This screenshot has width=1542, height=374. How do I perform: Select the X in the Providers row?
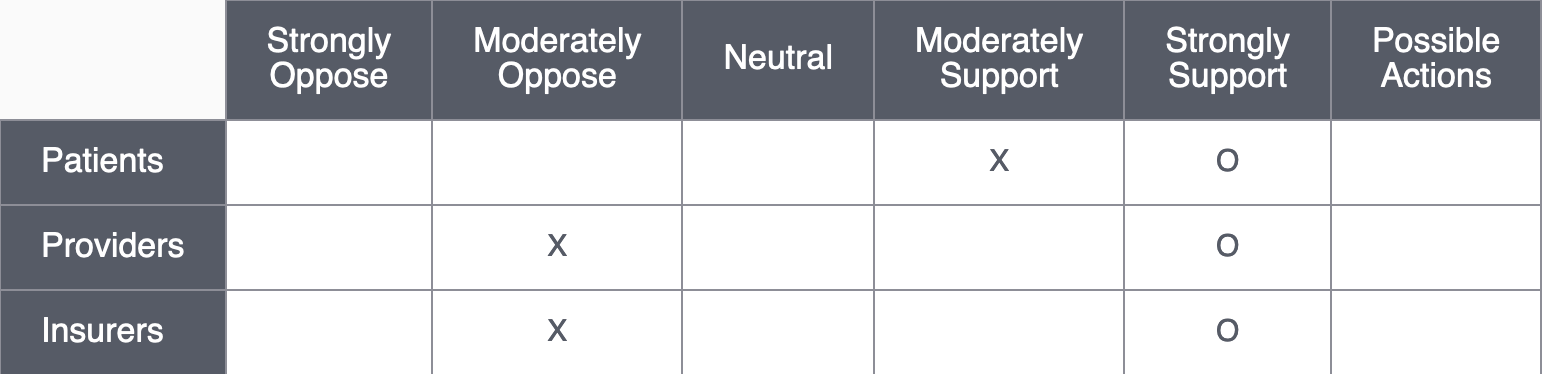point(557,246)
